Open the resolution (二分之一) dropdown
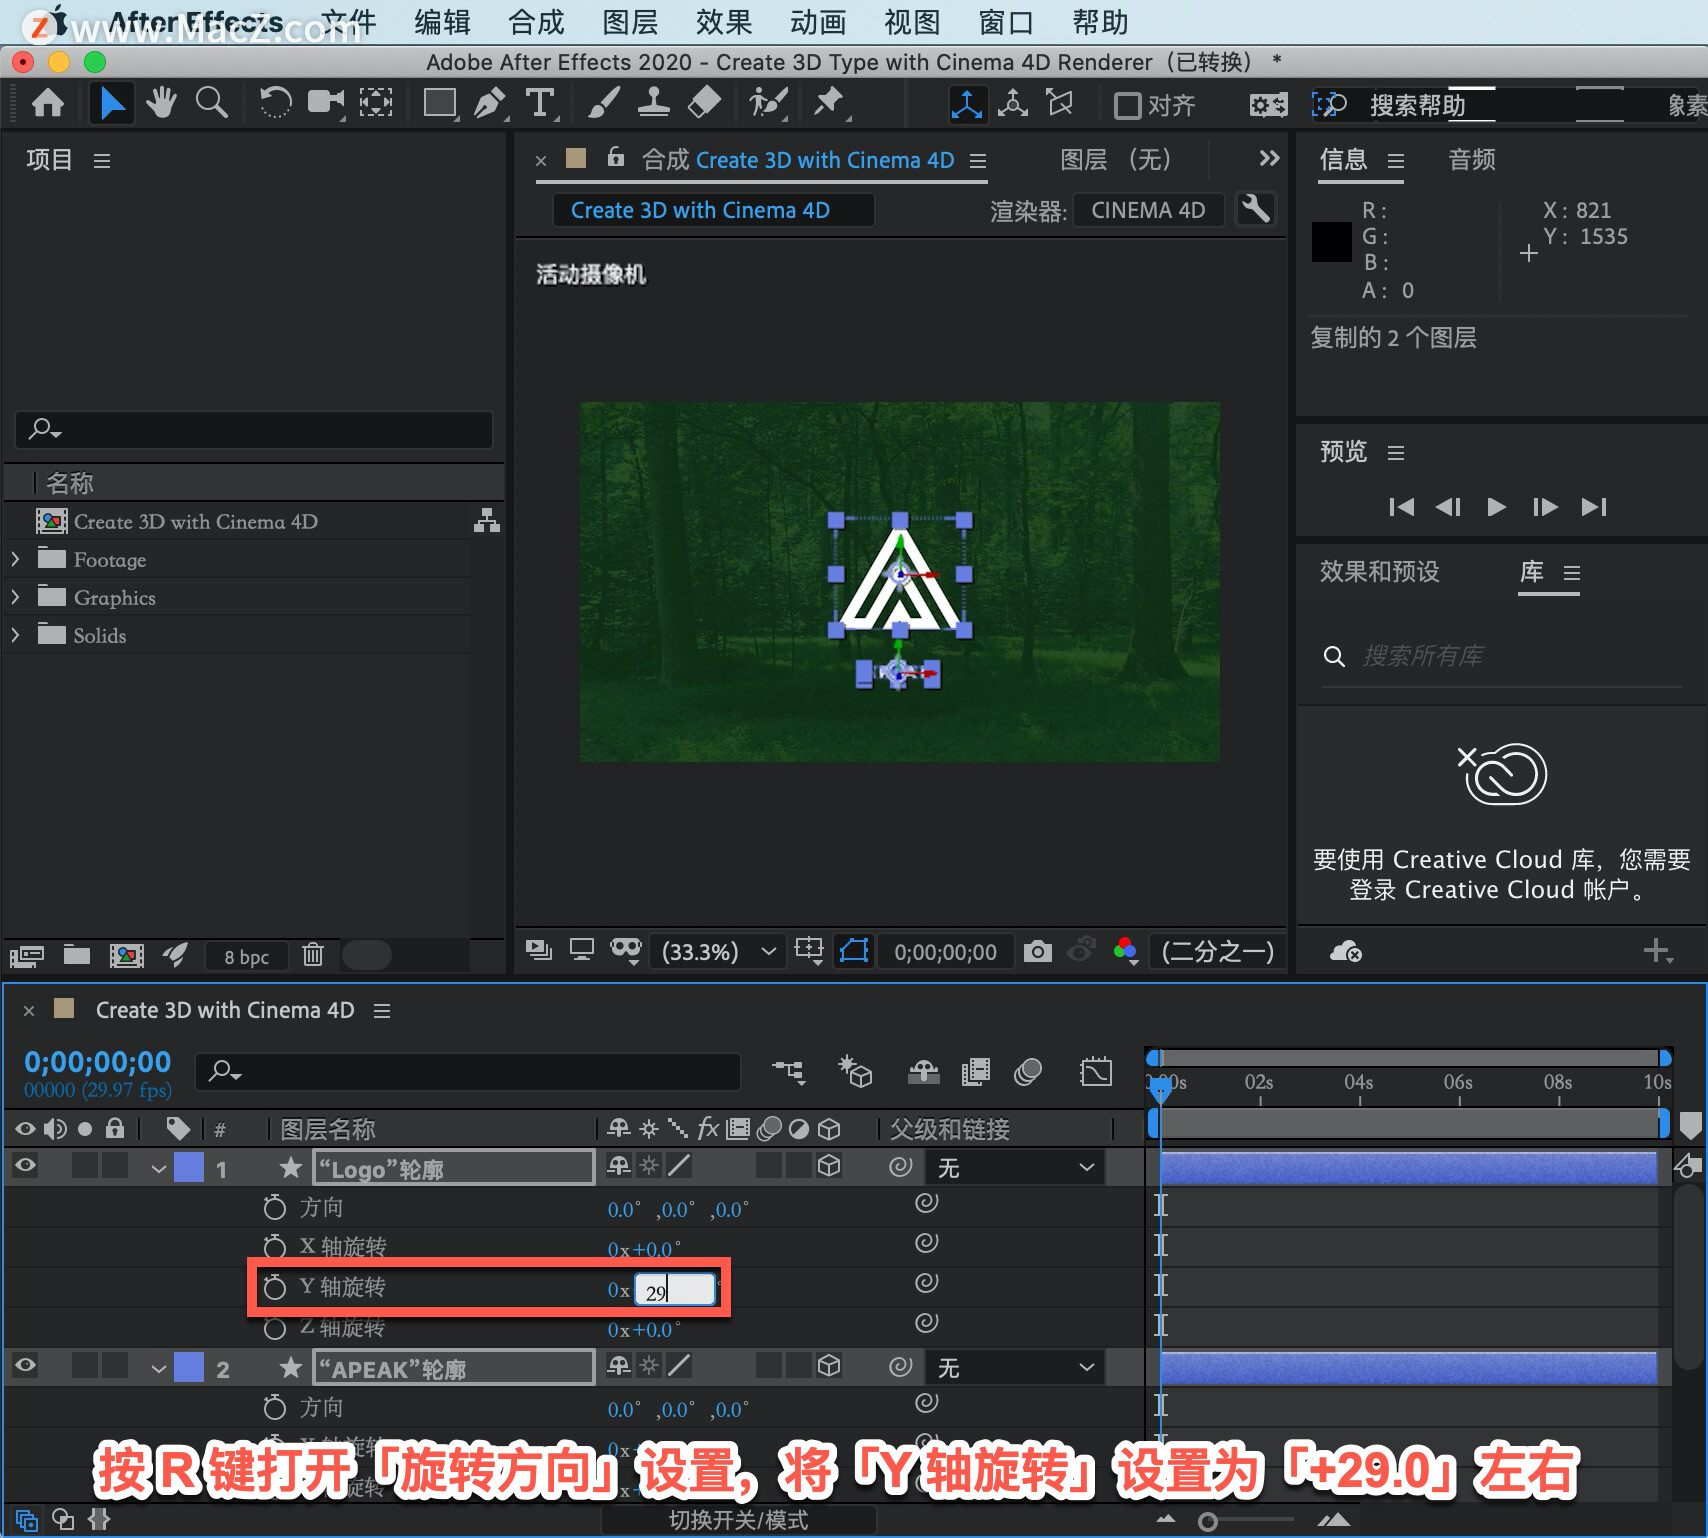The height and width of the screenshot is (1538, 1708). click(1217, 951)
